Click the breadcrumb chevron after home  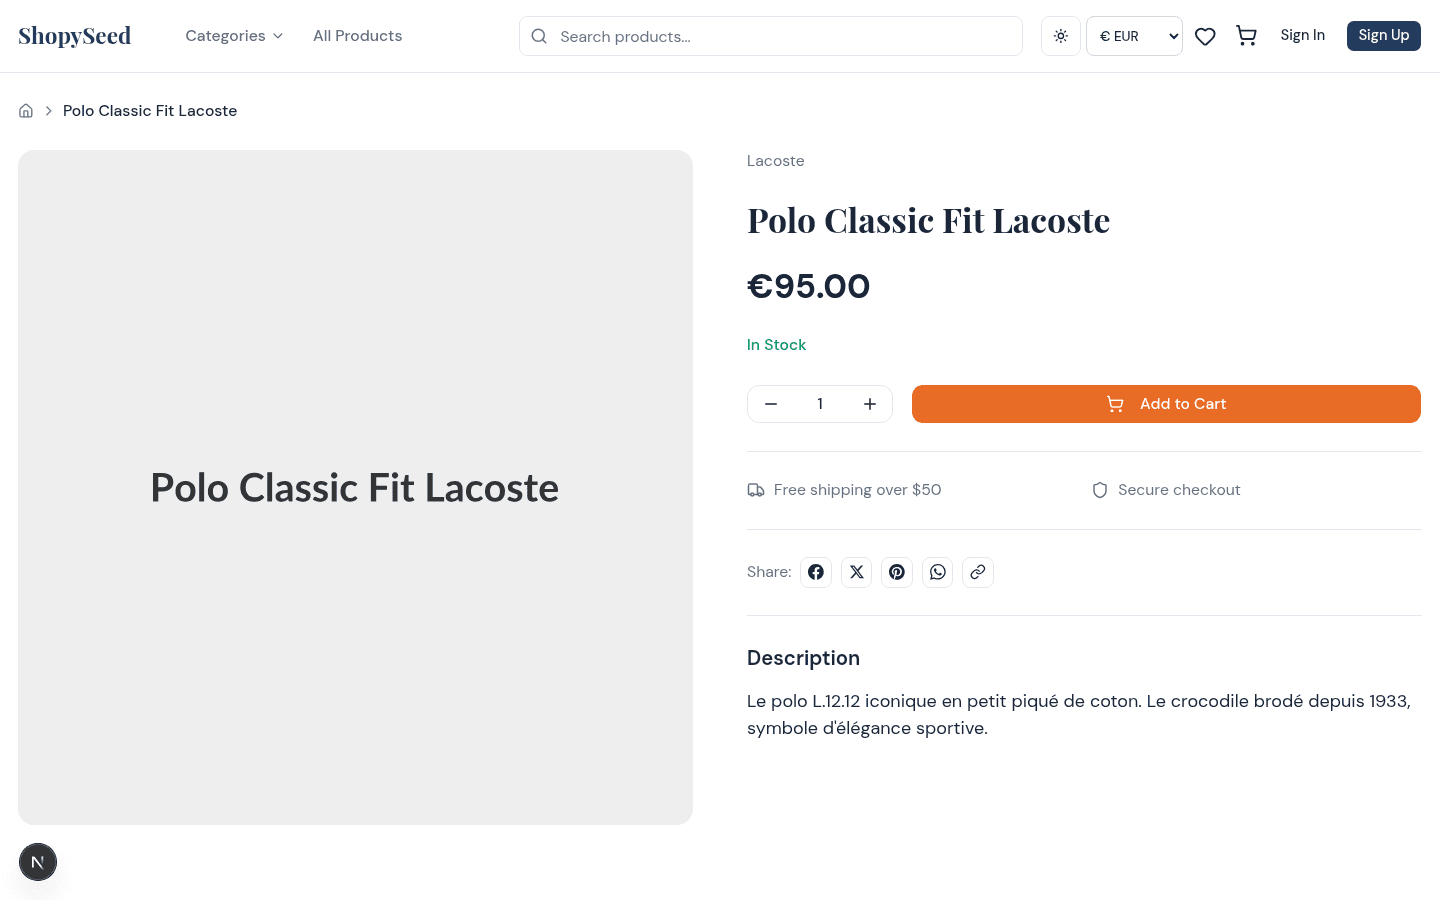point(48,110)
